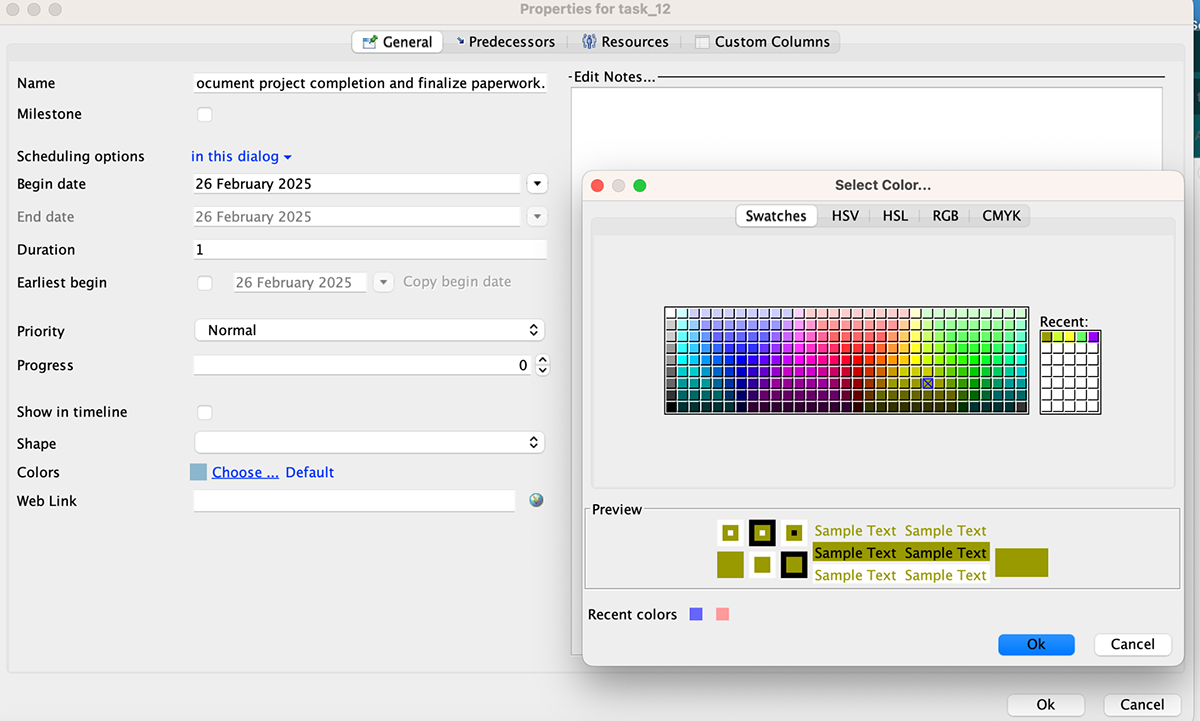
Task: Switch to the CMYK color tab
Action: coord(1001,216)
